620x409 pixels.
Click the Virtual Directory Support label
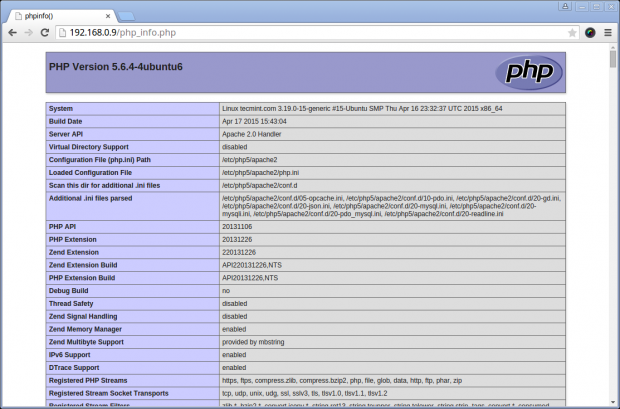(89, 147)
